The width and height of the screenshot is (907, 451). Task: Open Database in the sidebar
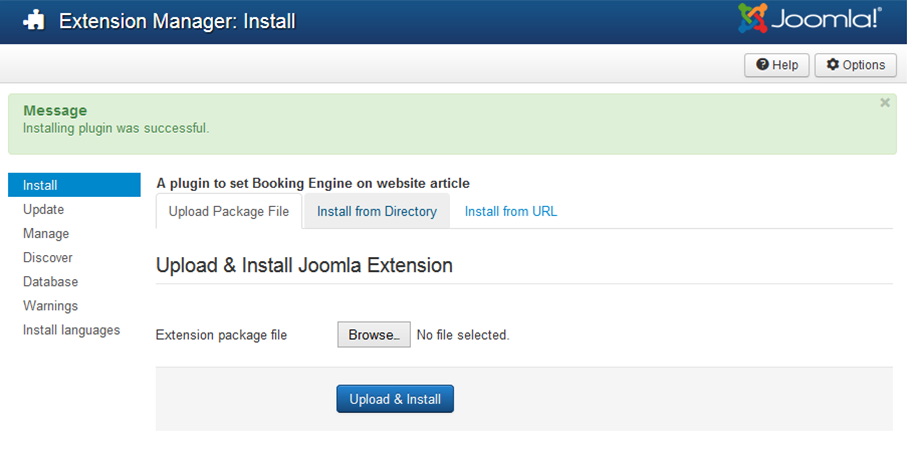pos(50,282)
